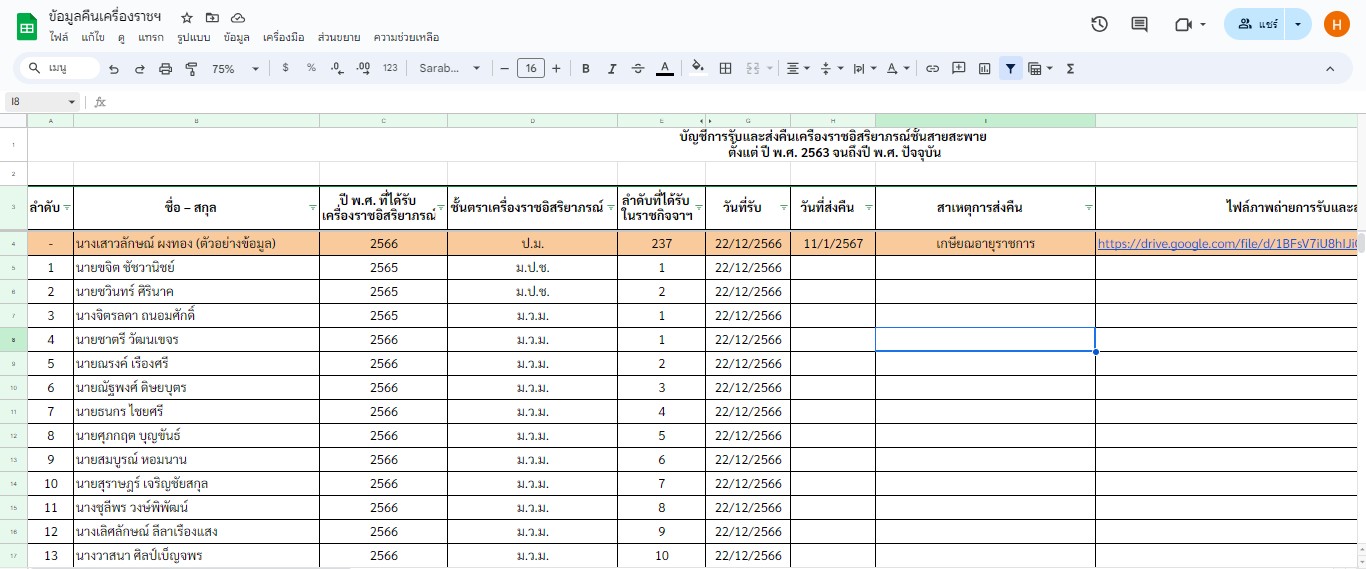Screen dimensions: 1366x569
Task: Click the แชร์ share button
Action: (x=1256, y=24)
